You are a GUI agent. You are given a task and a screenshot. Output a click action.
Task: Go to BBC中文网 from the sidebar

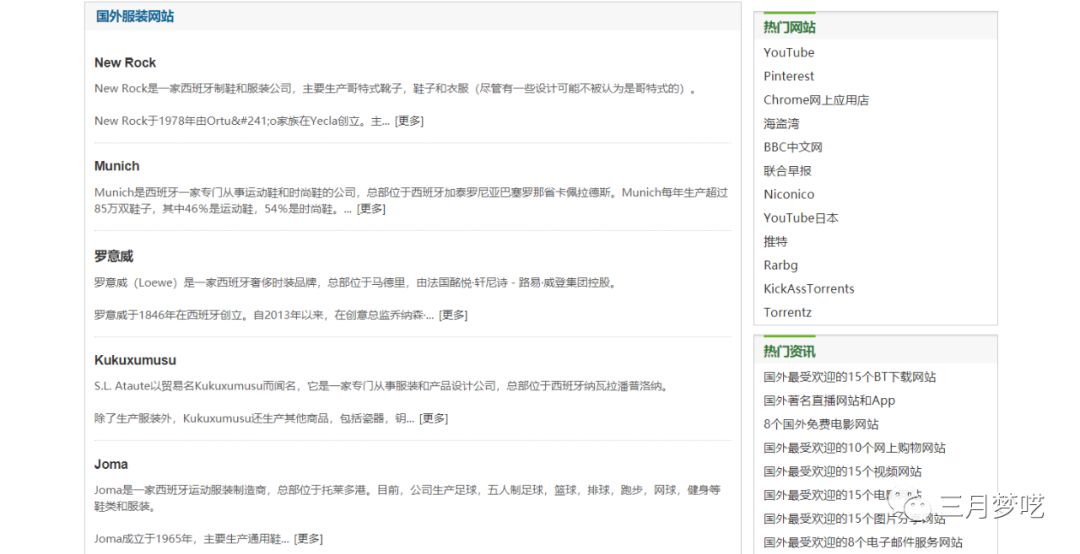pyautogui.click(x=793, y=147)
